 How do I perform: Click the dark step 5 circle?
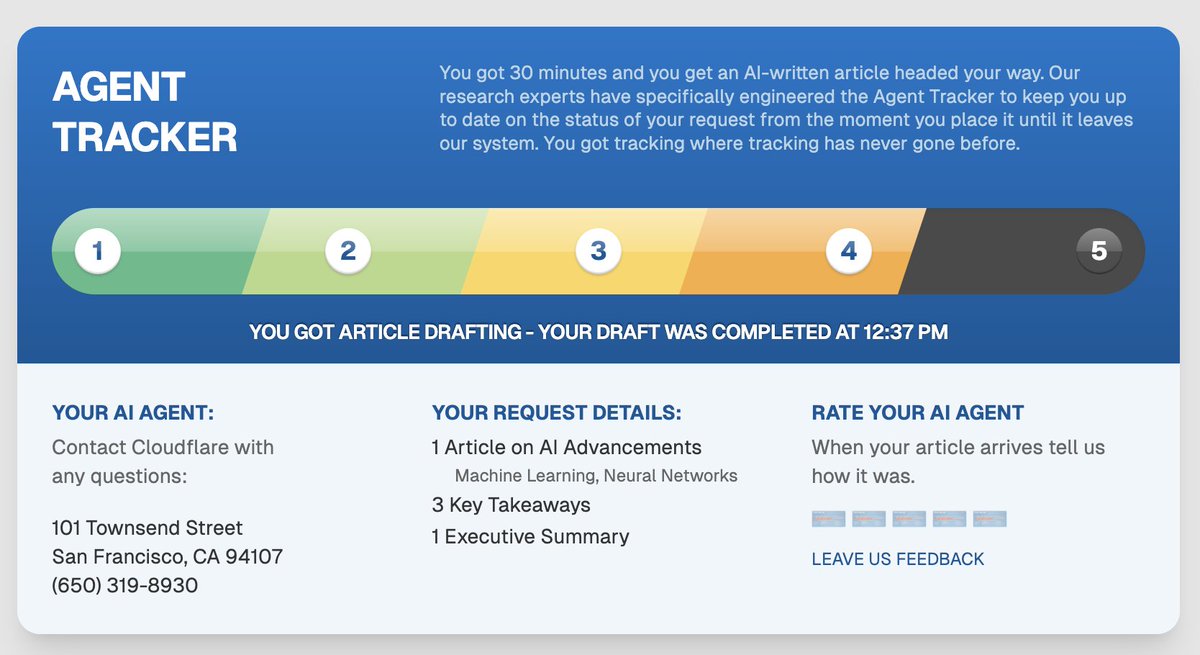(1099, 251)
